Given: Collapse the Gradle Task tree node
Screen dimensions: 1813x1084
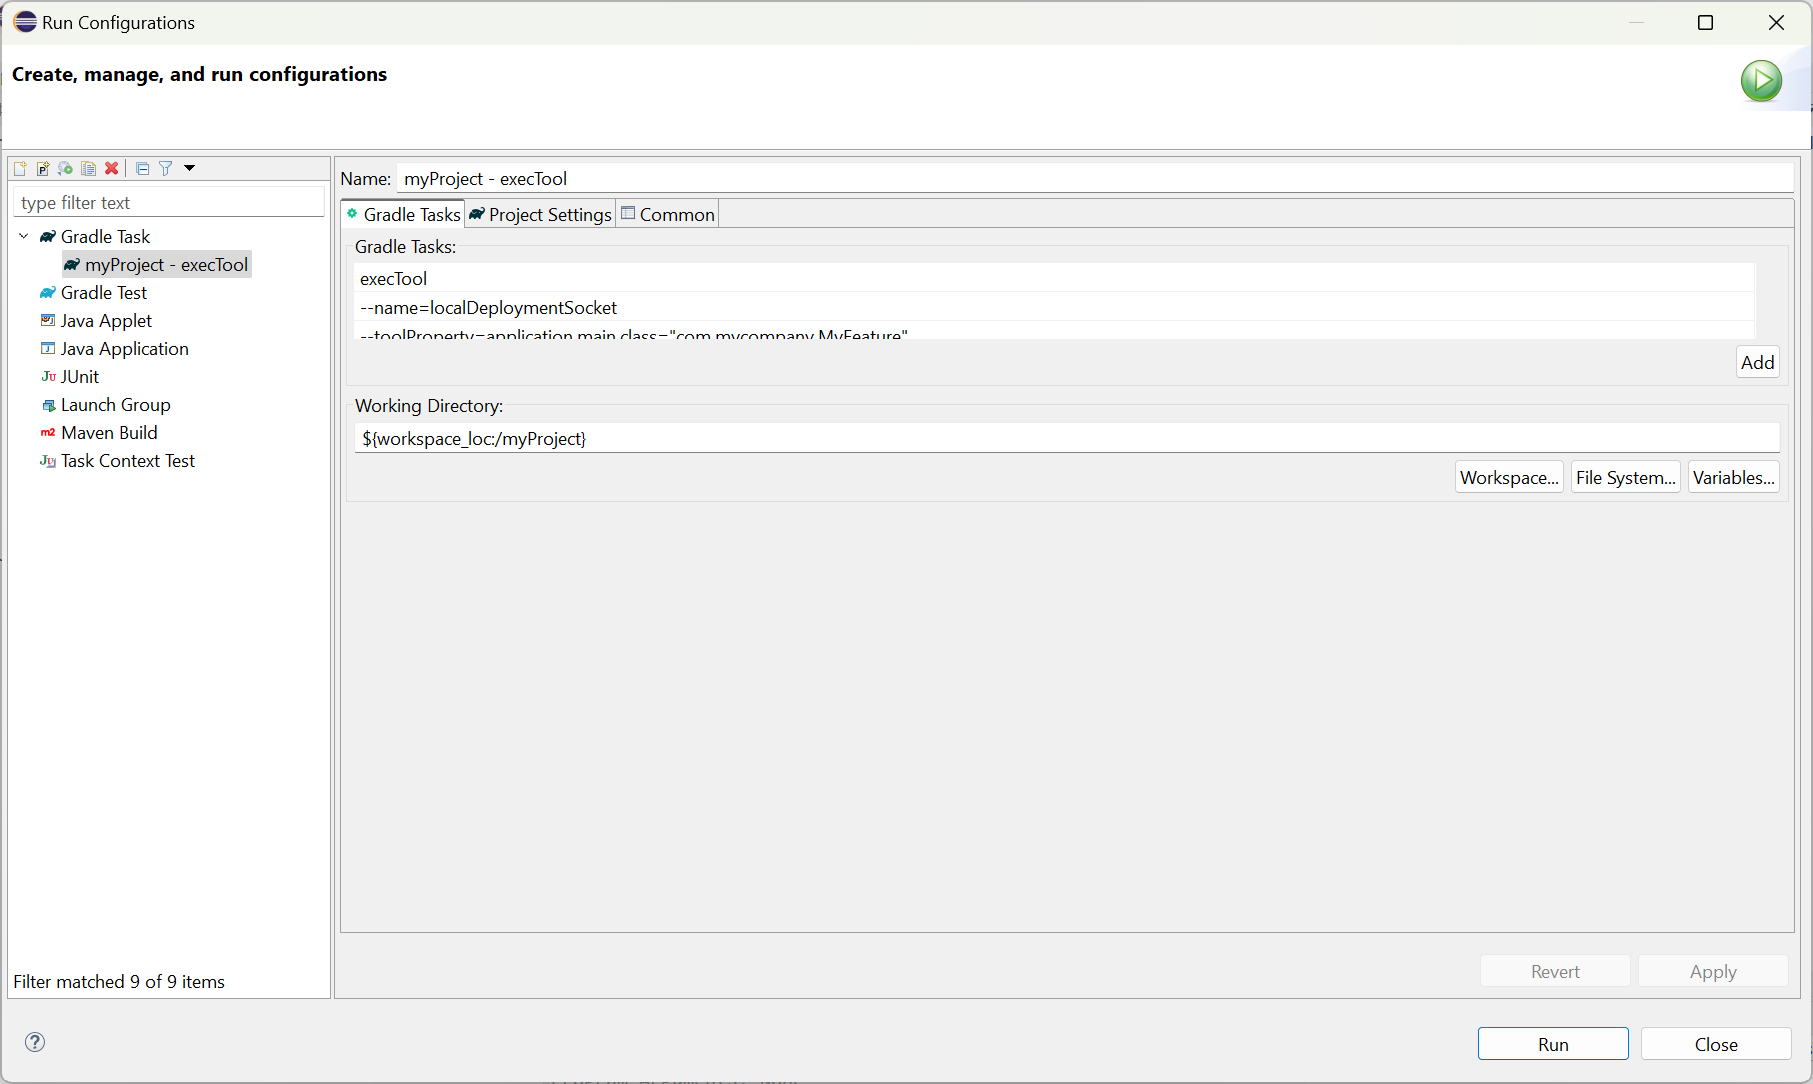Looking at the screenshot, I should tap(24, 237).
